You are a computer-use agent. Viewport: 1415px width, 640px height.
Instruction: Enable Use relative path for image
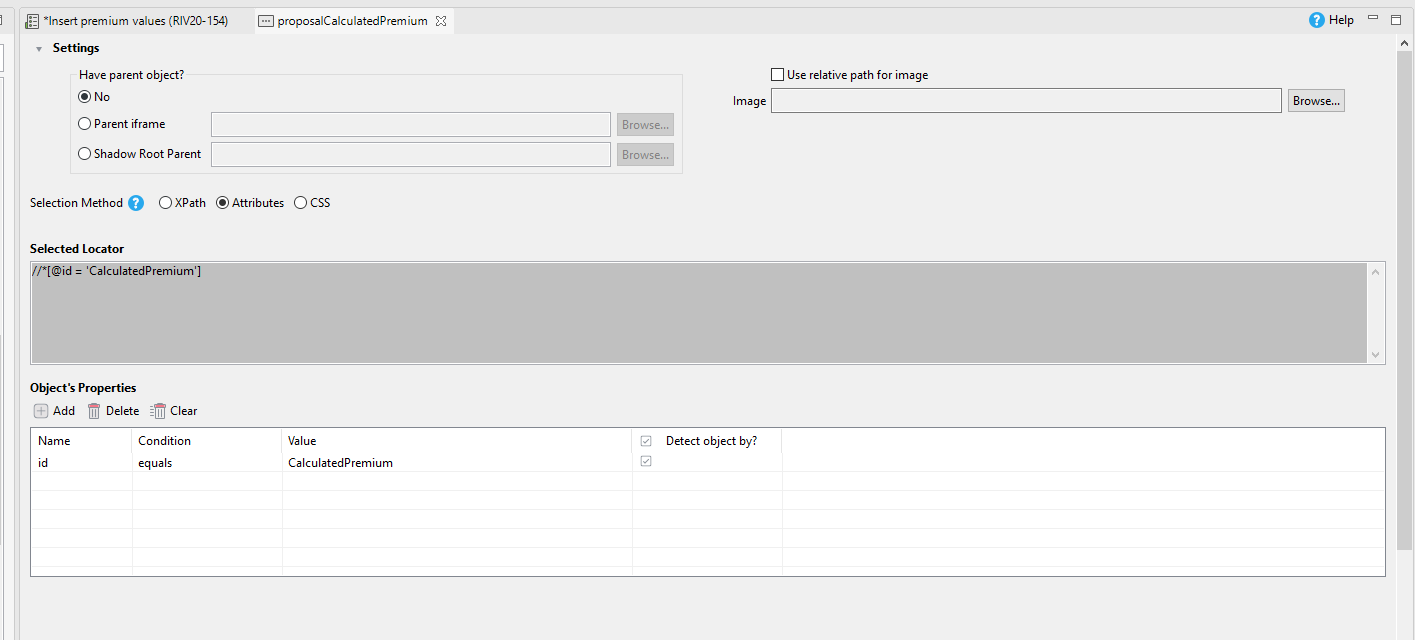[x=777, y=75]
